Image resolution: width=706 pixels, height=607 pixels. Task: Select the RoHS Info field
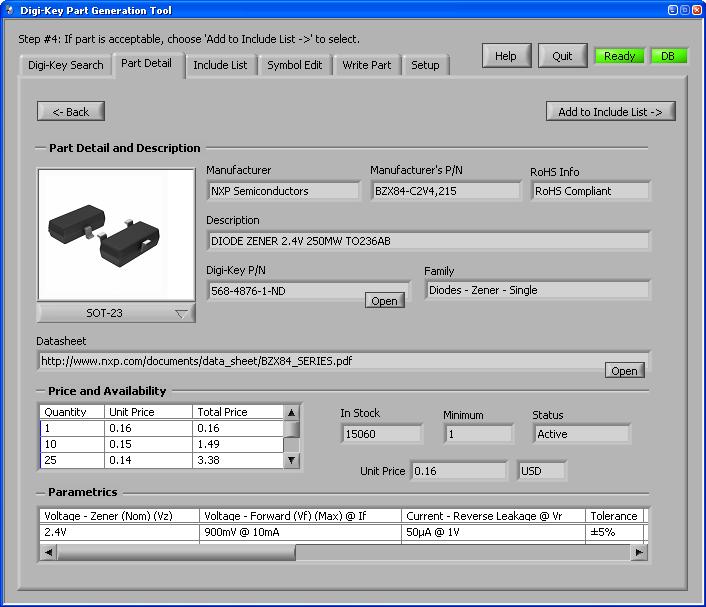[x=590, y=191]
